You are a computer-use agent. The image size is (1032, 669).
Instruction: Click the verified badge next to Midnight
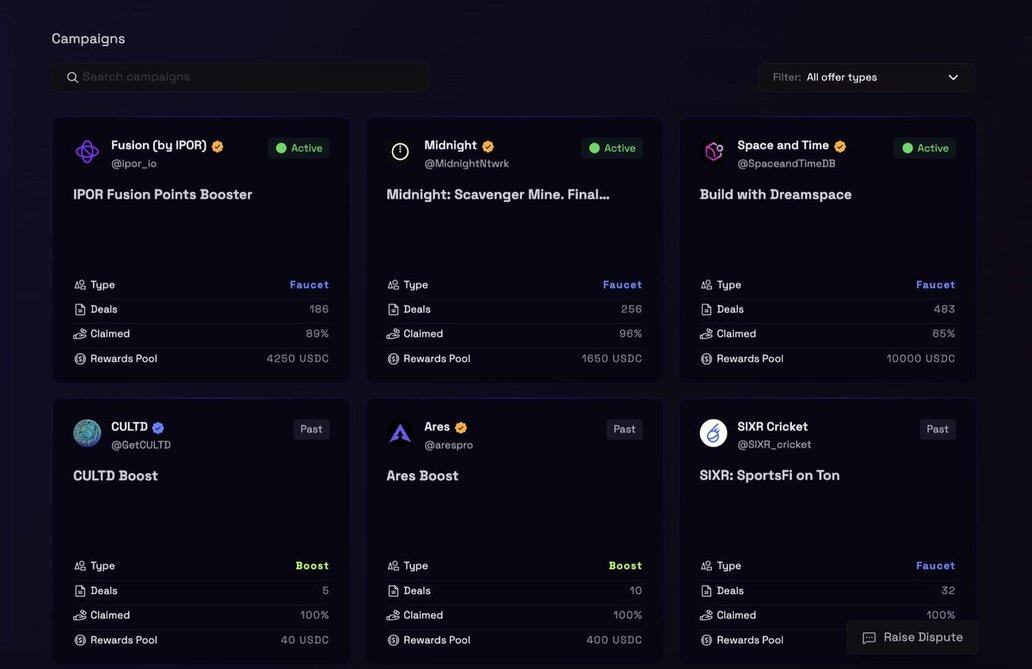488,146
